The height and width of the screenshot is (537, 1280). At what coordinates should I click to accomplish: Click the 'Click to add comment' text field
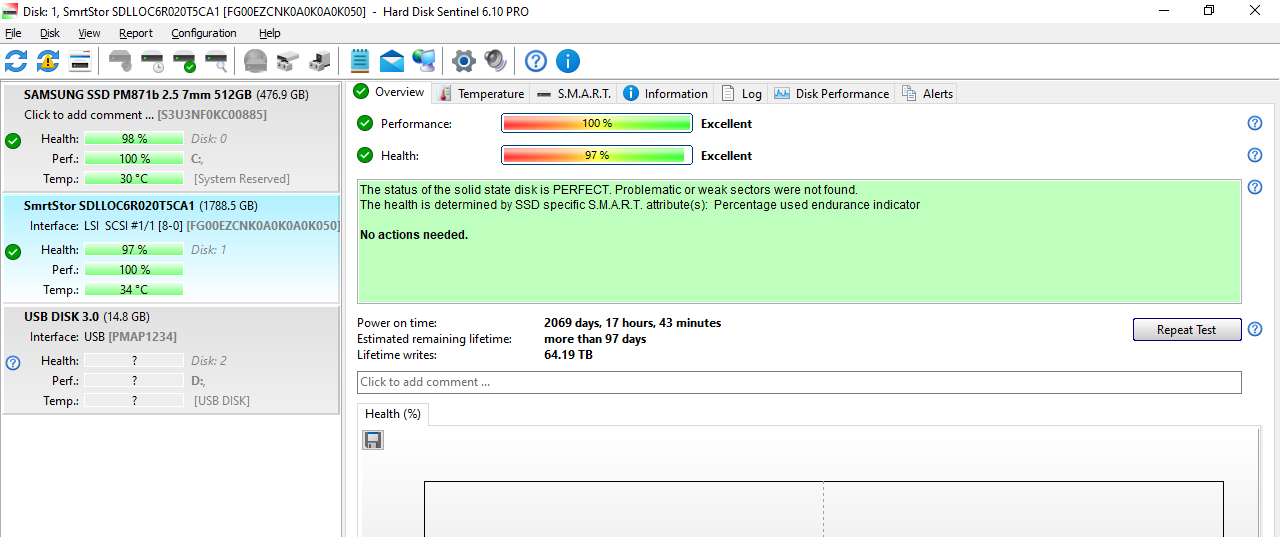(x=798, y=382)
